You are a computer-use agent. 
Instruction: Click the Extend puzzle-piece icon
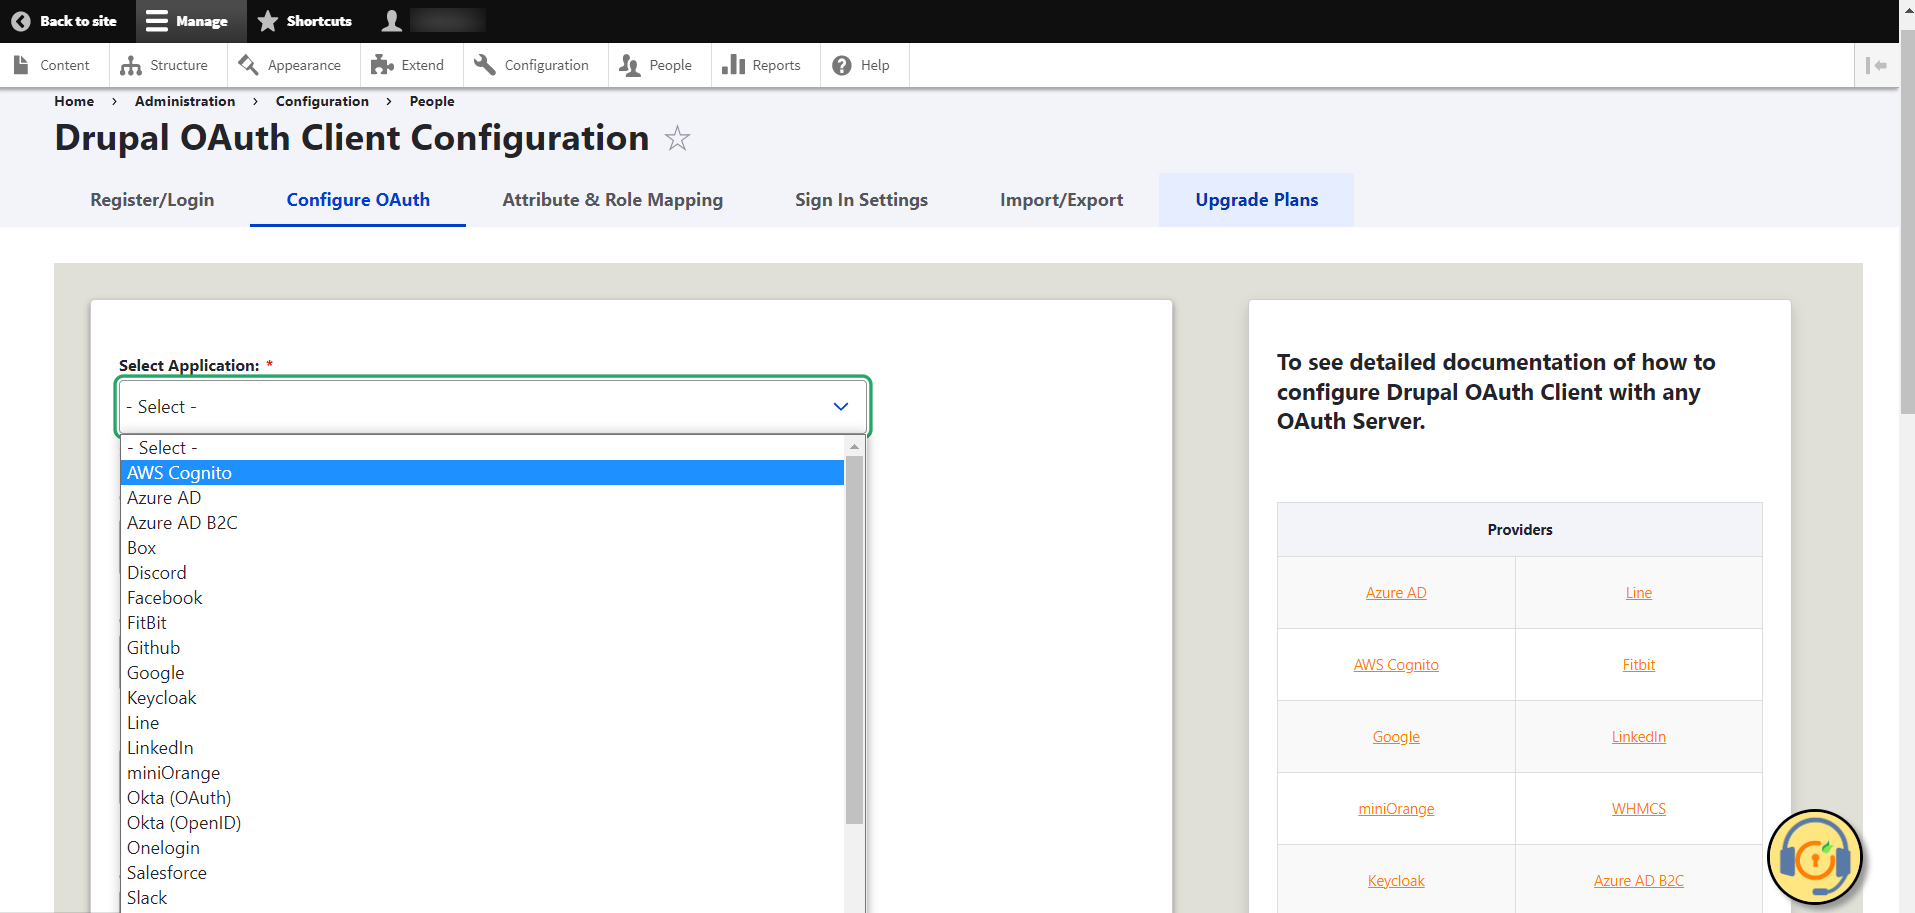point(382,64)
